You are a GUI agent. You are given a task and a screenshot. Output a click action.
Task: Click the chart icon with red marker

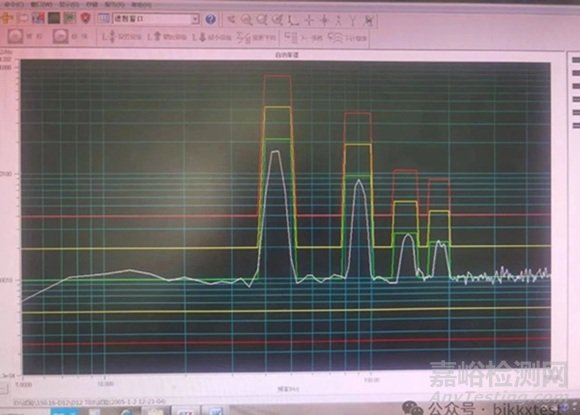pyautogui.click(x=38, y=18)
